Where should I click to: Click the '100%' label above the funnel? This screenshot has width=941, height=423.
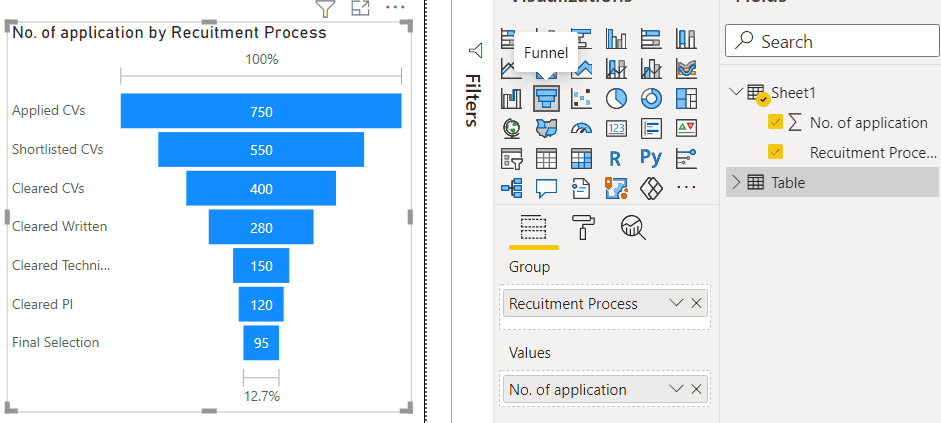pyautogui.click(x=262, y=59)
